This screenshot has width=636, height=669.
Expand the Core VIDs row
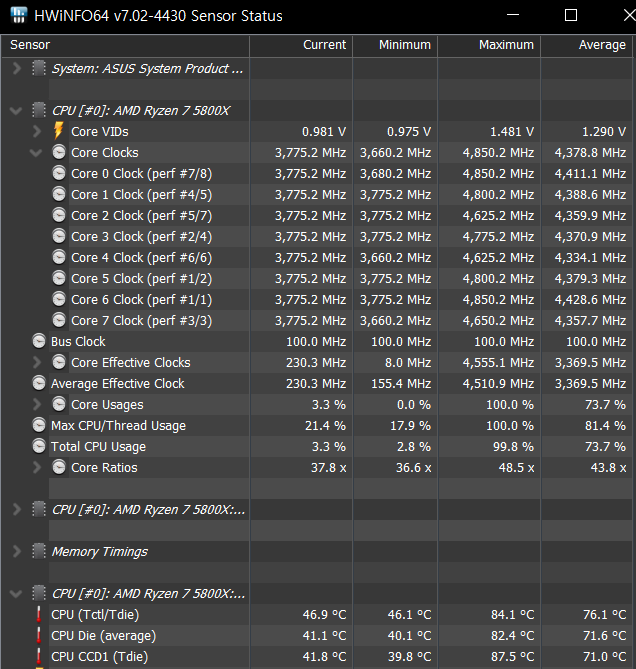click(37, 131)
